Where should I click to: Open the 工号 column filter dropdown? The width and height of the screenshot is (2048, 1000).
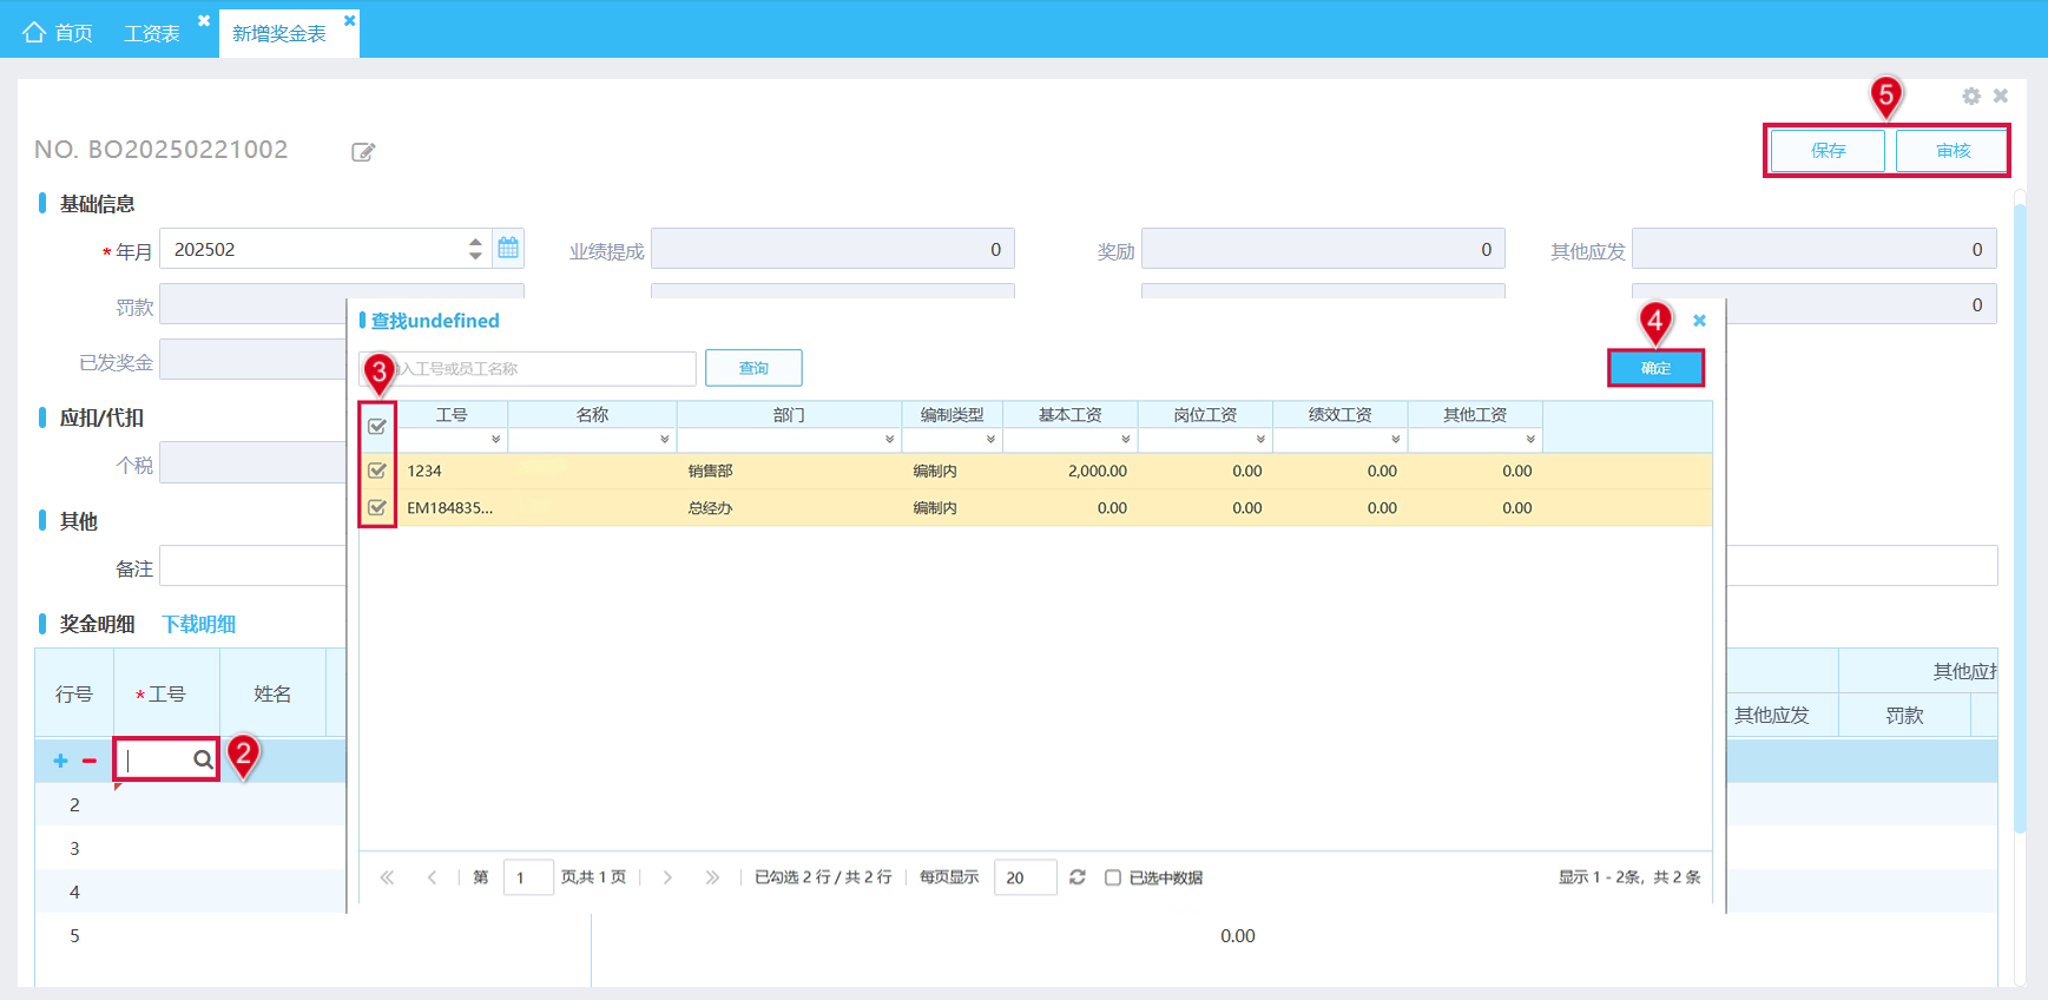(x=495, y=439)
